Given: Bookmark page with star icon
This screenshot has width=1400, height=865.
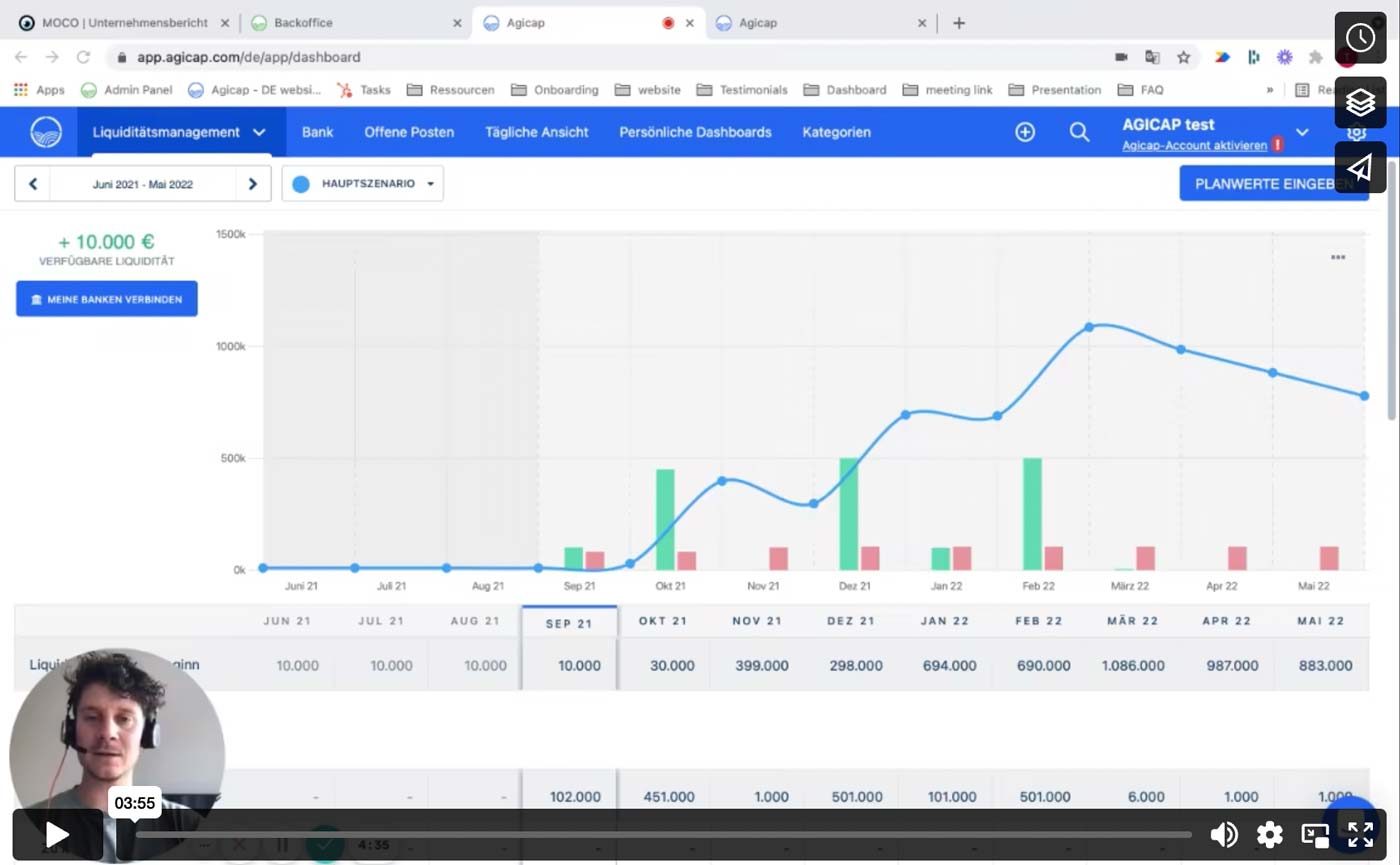Looking at the screenshot, I should point(1184,57).
